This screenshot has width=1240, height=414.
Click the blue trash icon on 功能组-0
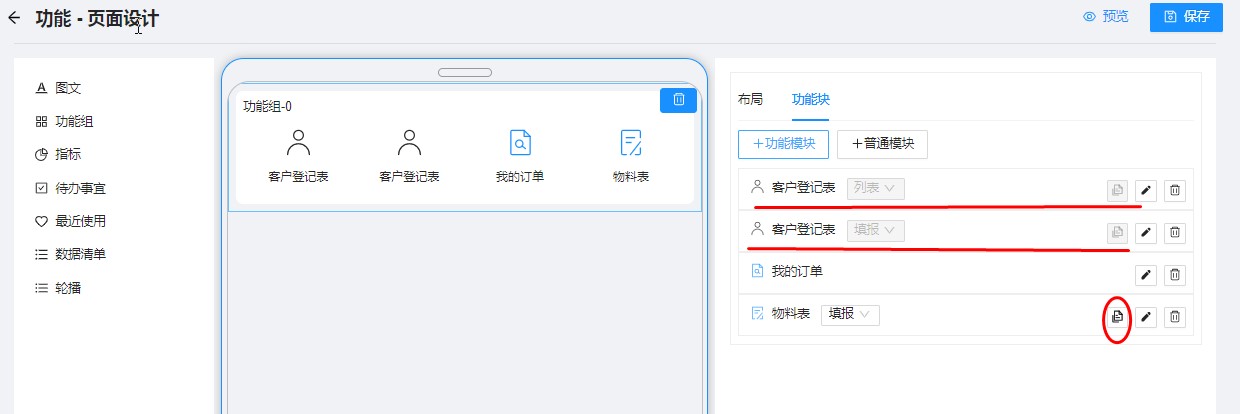point(678,99)
